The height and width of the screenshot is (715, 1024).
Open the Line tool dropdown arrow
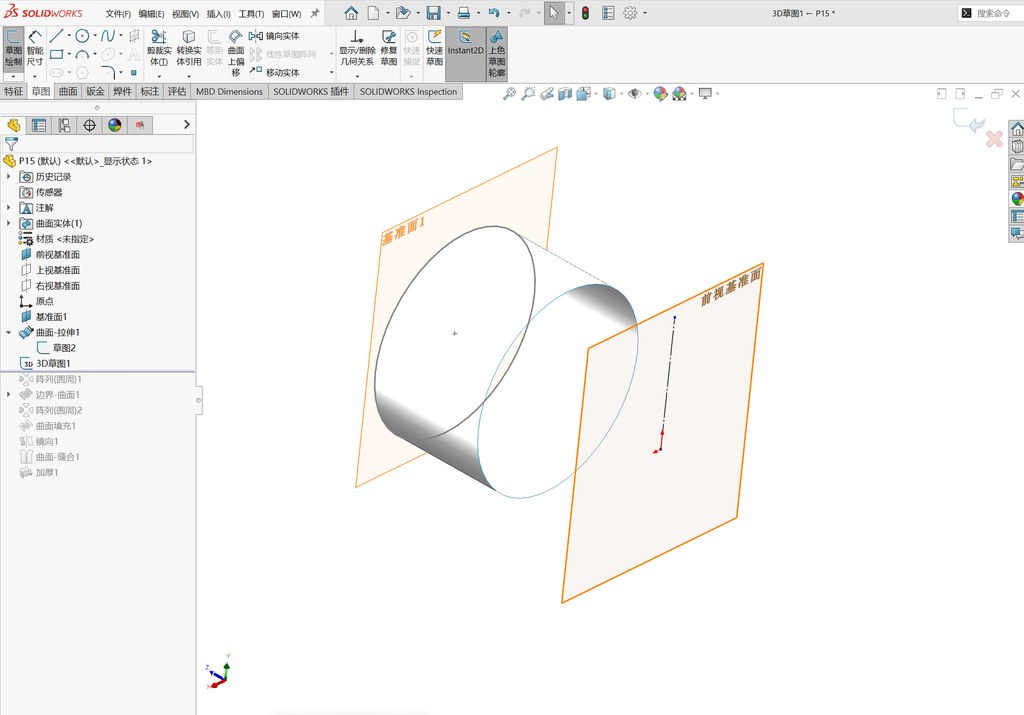(69, 36)
